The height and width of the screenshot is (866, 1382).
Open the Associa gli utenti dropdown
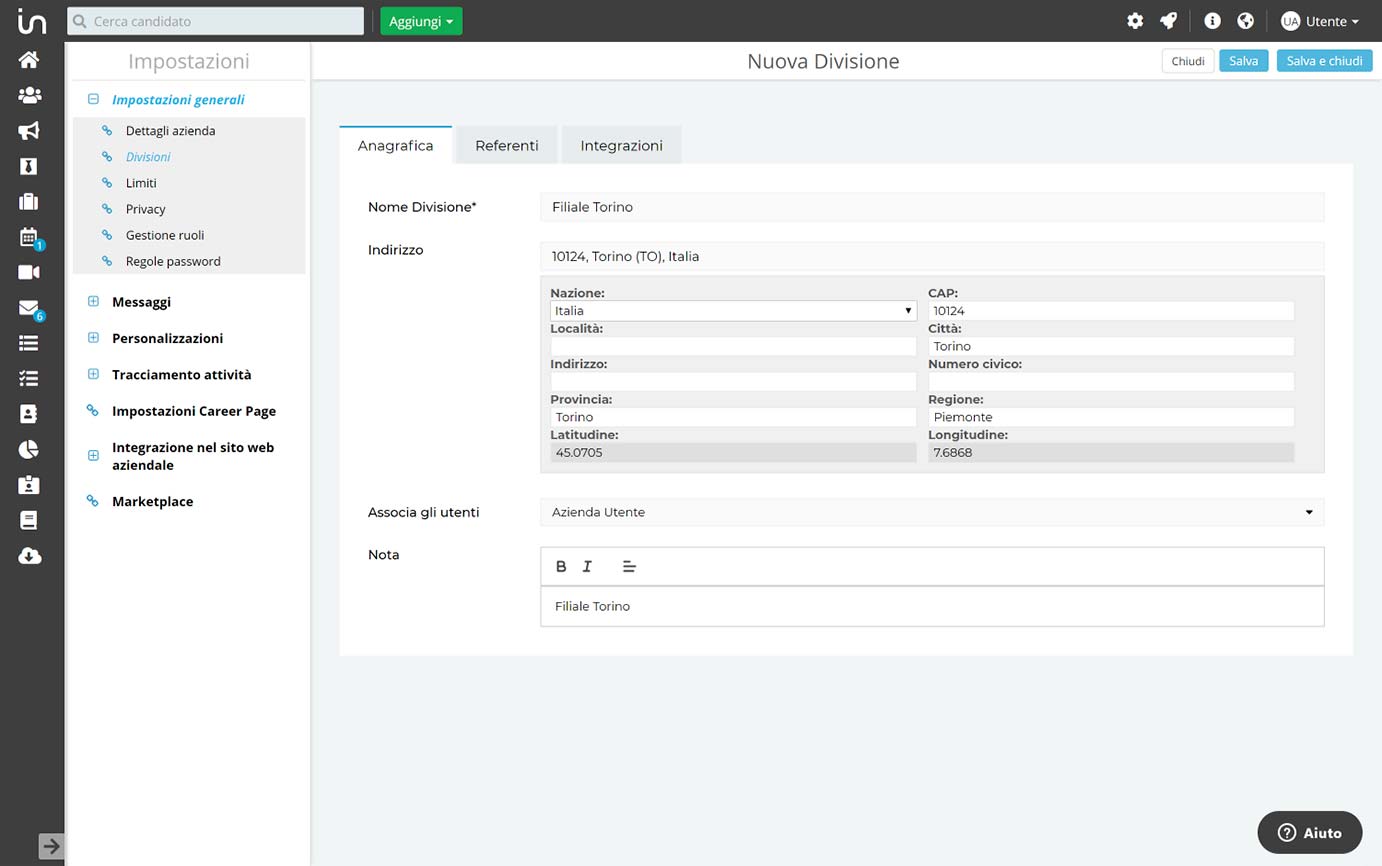pyautogui.click(x=932, y=512)
